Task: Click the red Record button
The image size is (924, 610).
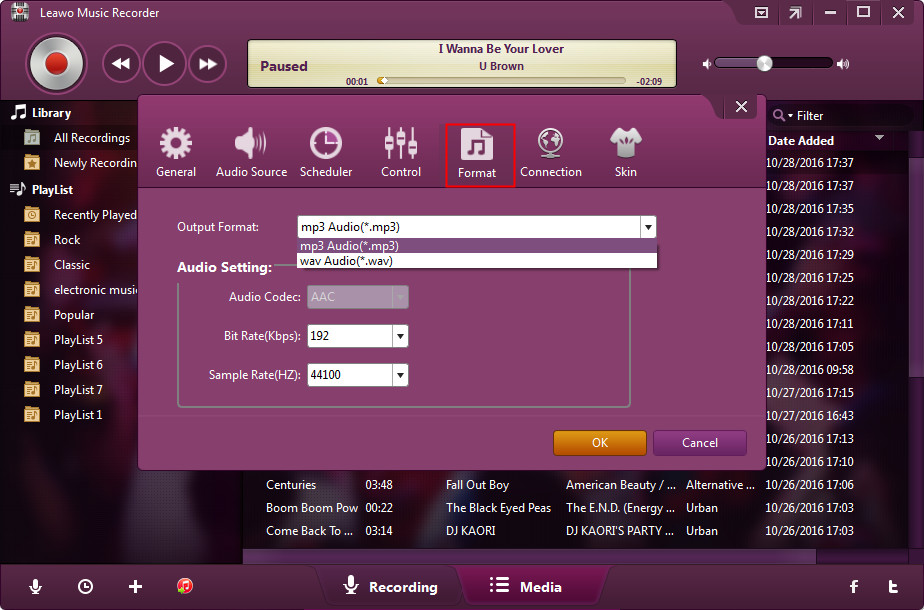Action: 57,64
